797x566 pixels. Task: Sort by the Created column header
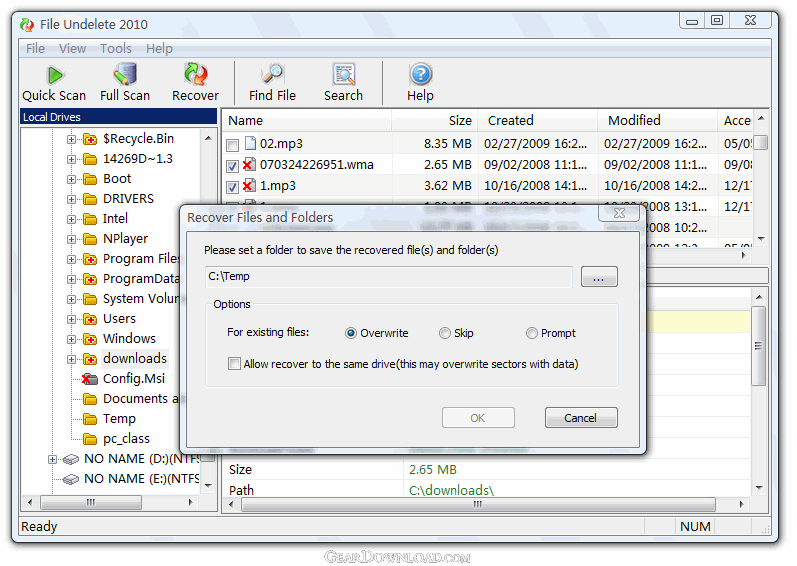537,120
